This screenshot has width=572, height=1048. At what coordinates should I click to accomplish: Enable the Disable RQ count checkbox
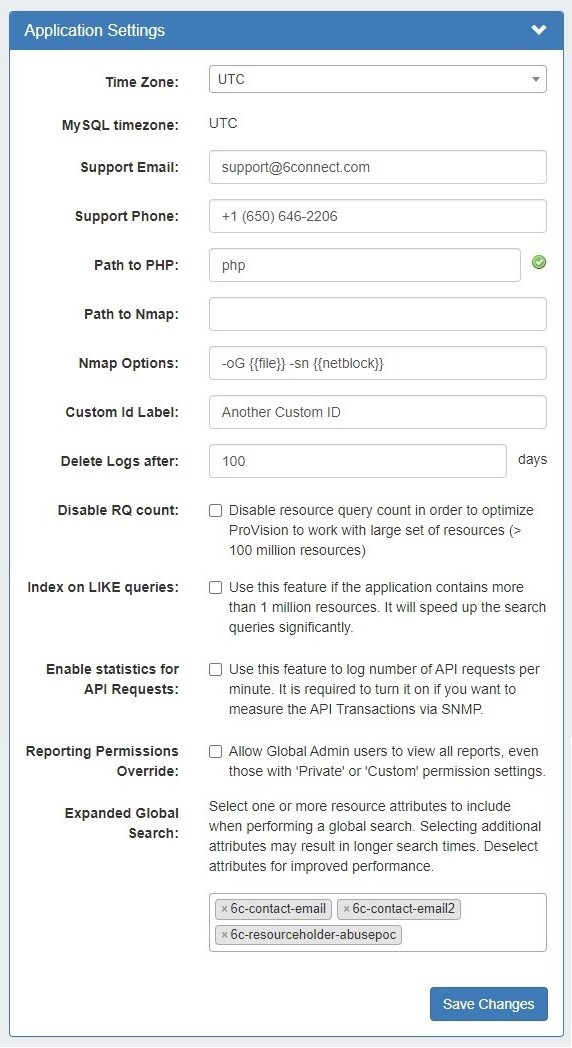point(215,511)
